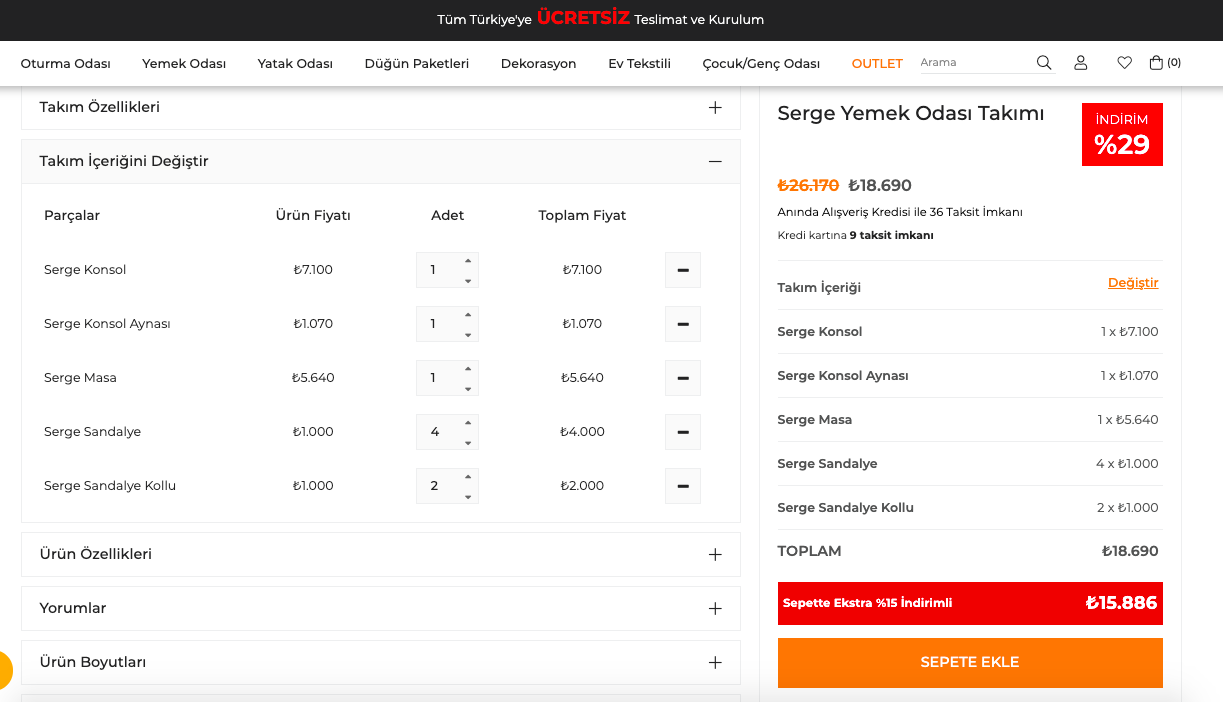Screen dimensions: 1223x702
Task: Decrease Serge Sandalye Kollu quantity down arrow
Action: pyautogui.click(x=467, y=497)
